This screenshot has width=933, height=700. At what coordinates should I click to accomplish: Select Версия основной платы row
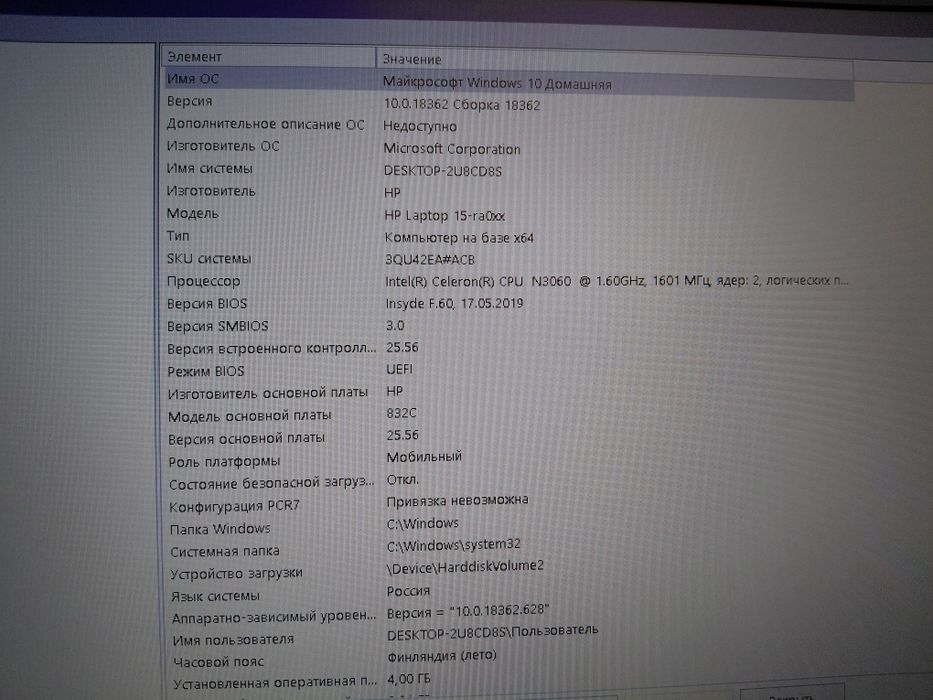pos(246,439)
